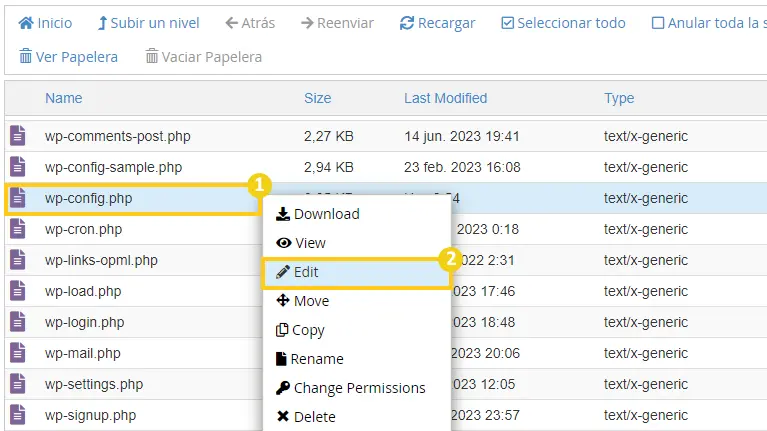Image resolution: width=767 pixels, height=431 pixels.
Task: Click the Edit pencil icon in context menu
Action: [283, 272]
